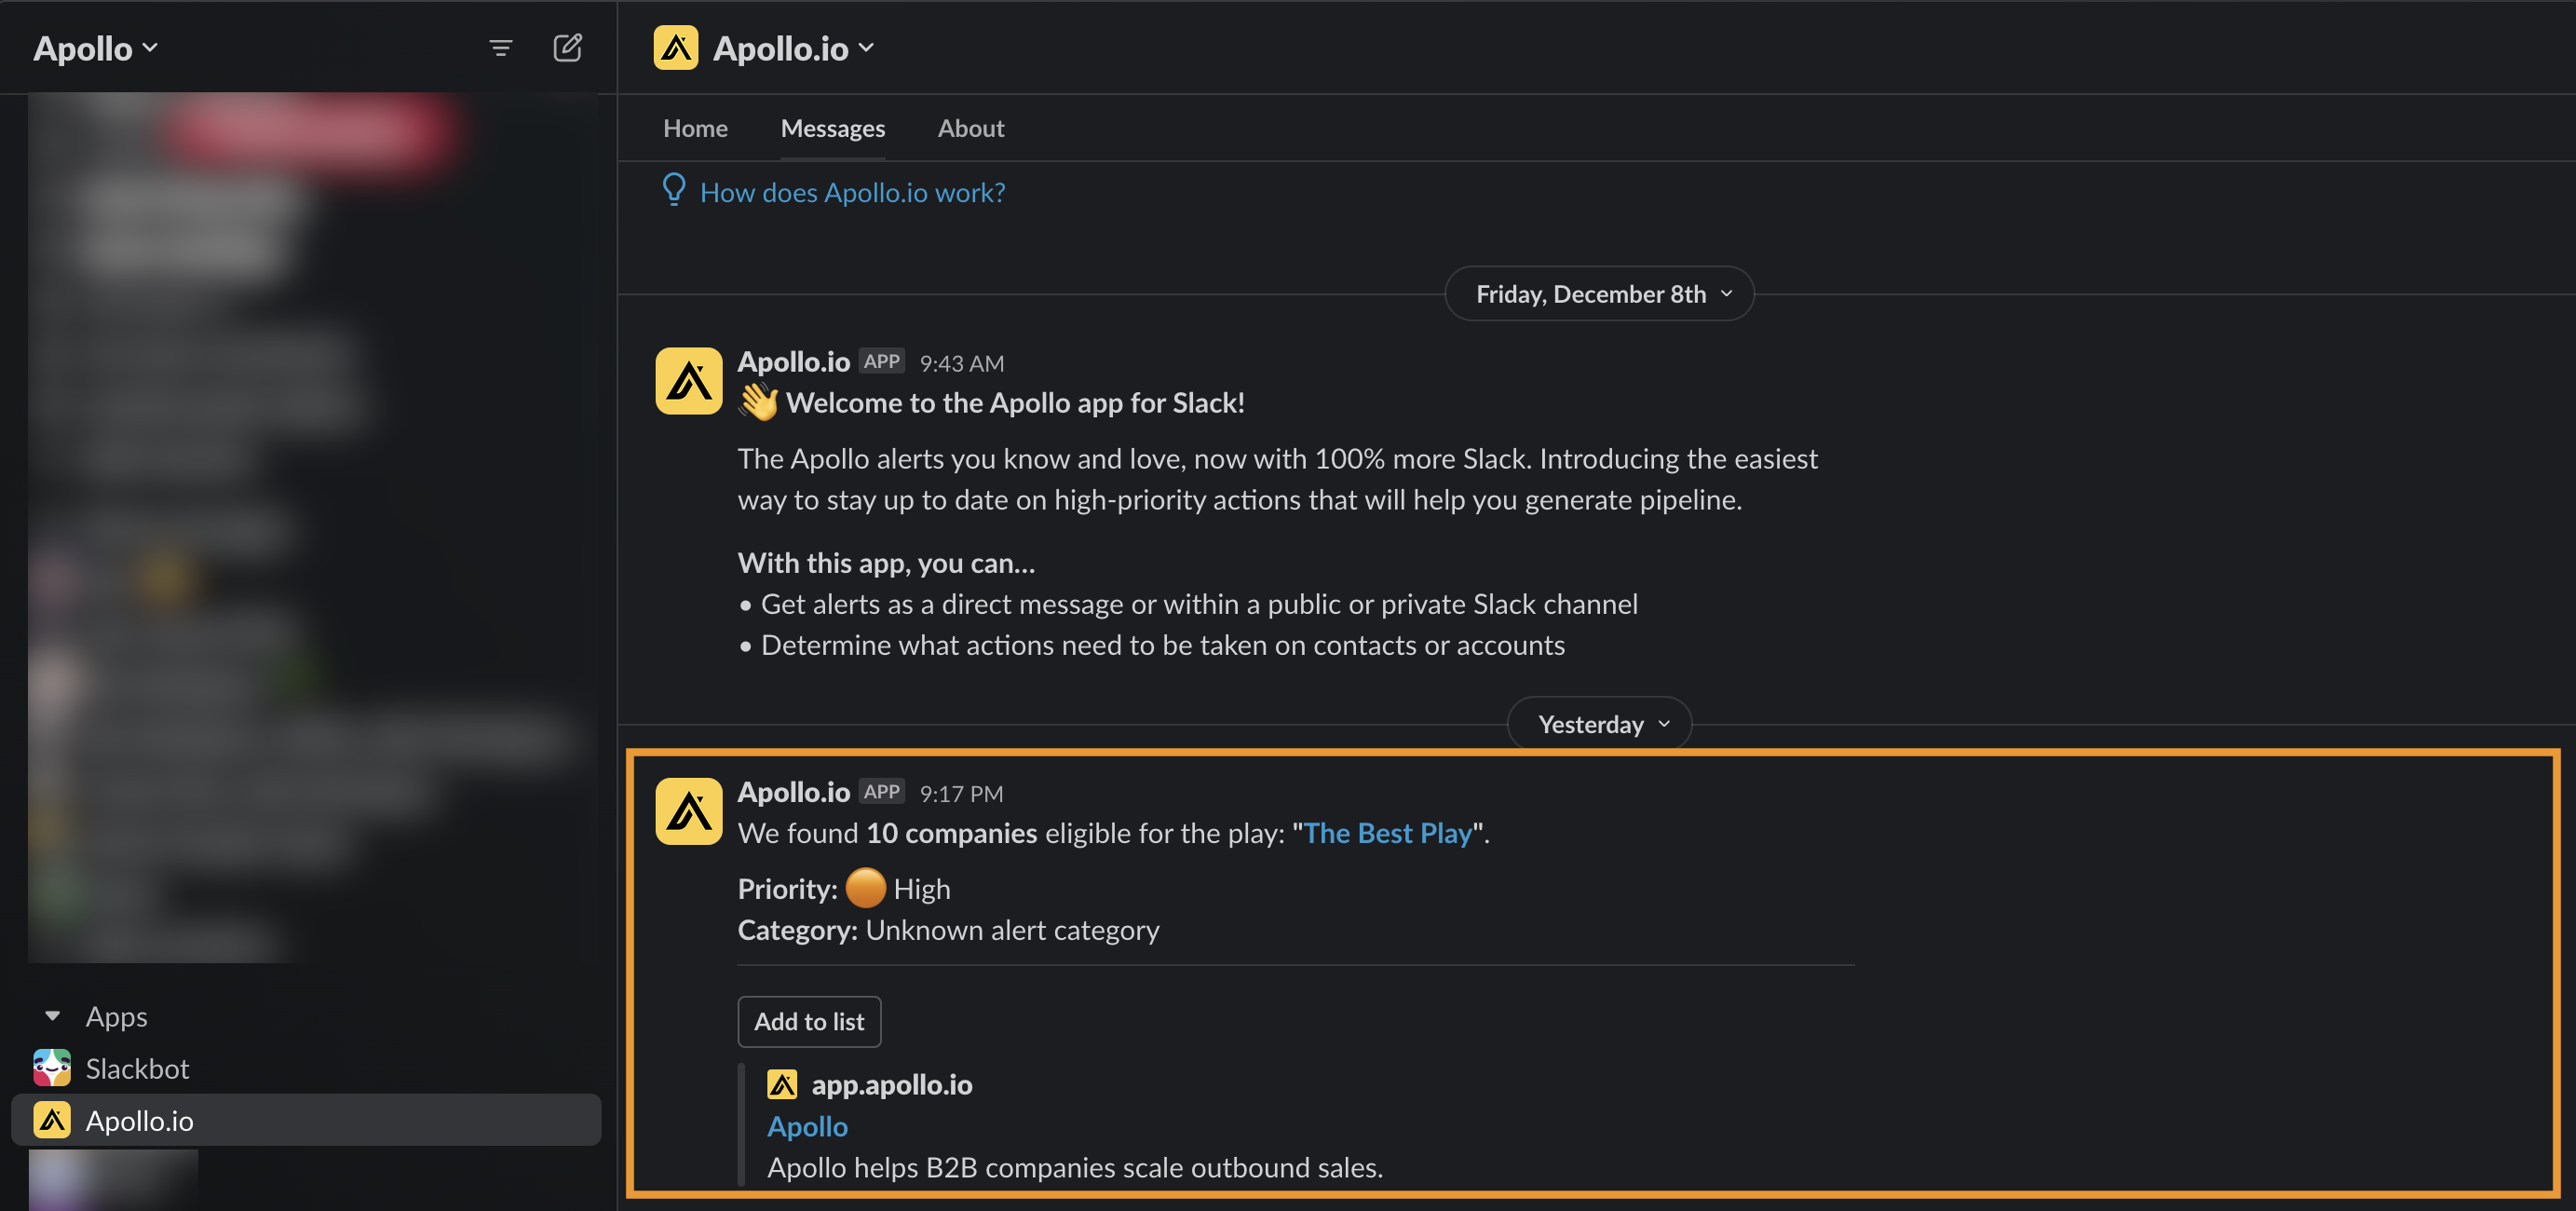Screen dimensions: 2576x1211
Task: Click the Apollo.io sender name at 9:17 PM
Action: click(793, 791)
